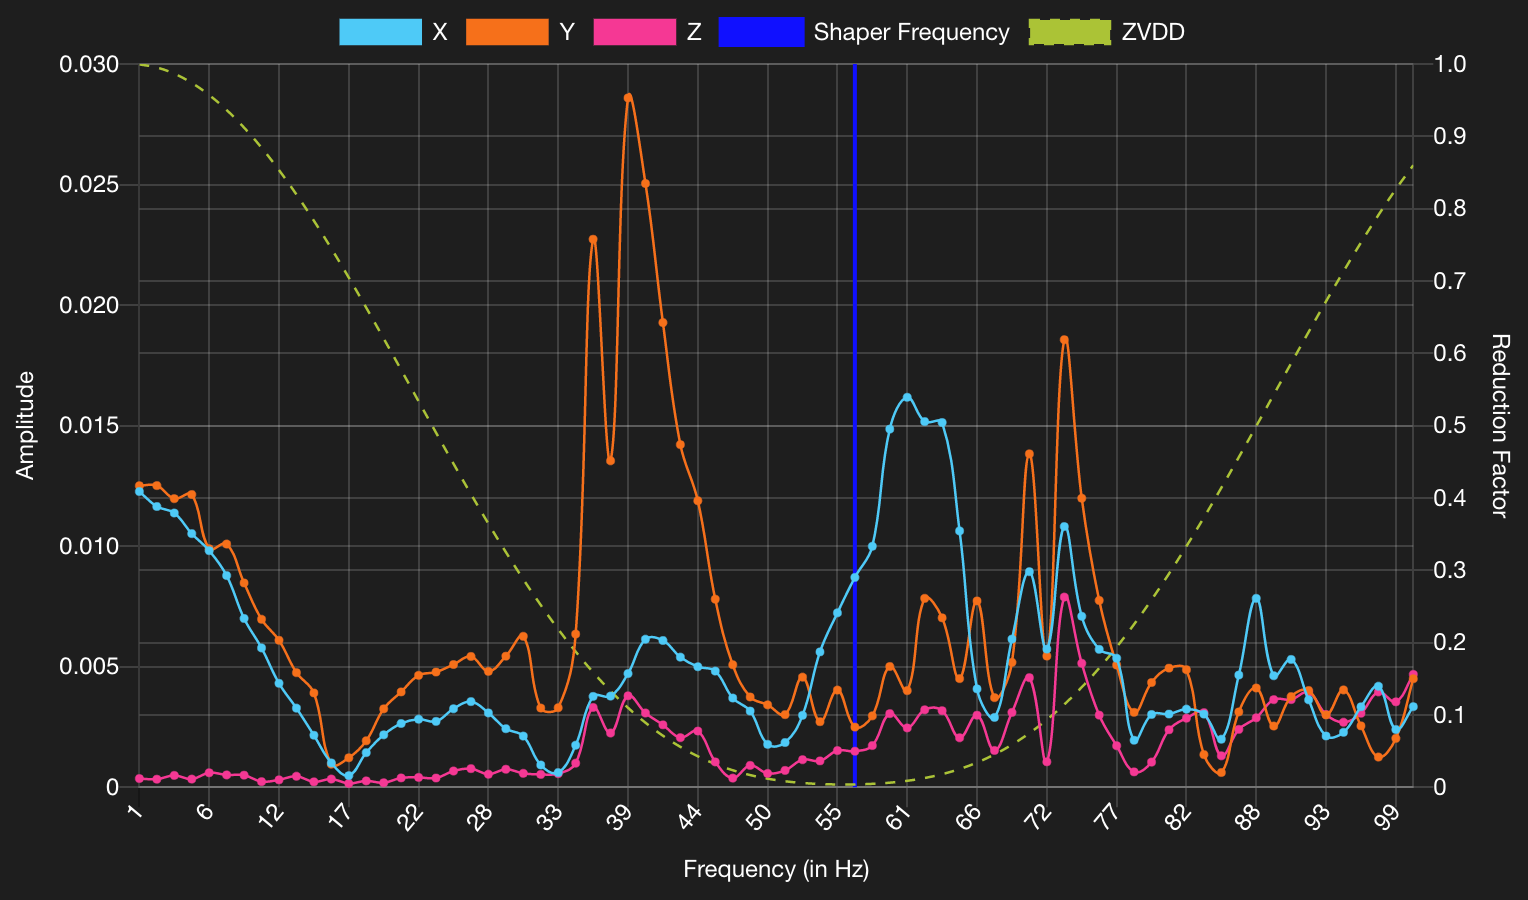
Task: Click the X peak point near 88 Hz
Action: (x=1256, y=598)
